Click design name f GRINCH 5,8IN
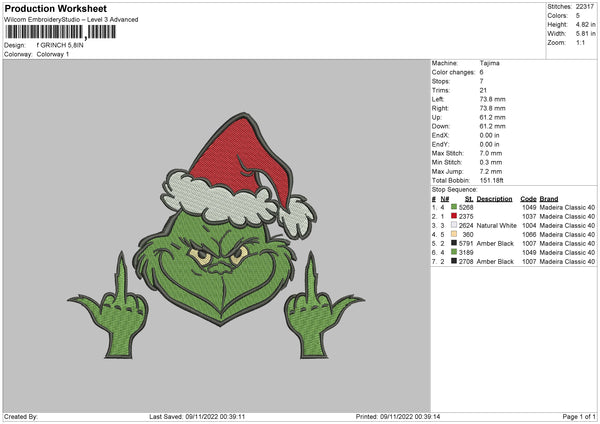The width and height of the screenshot is (600, 424). (x=60, y=45)
